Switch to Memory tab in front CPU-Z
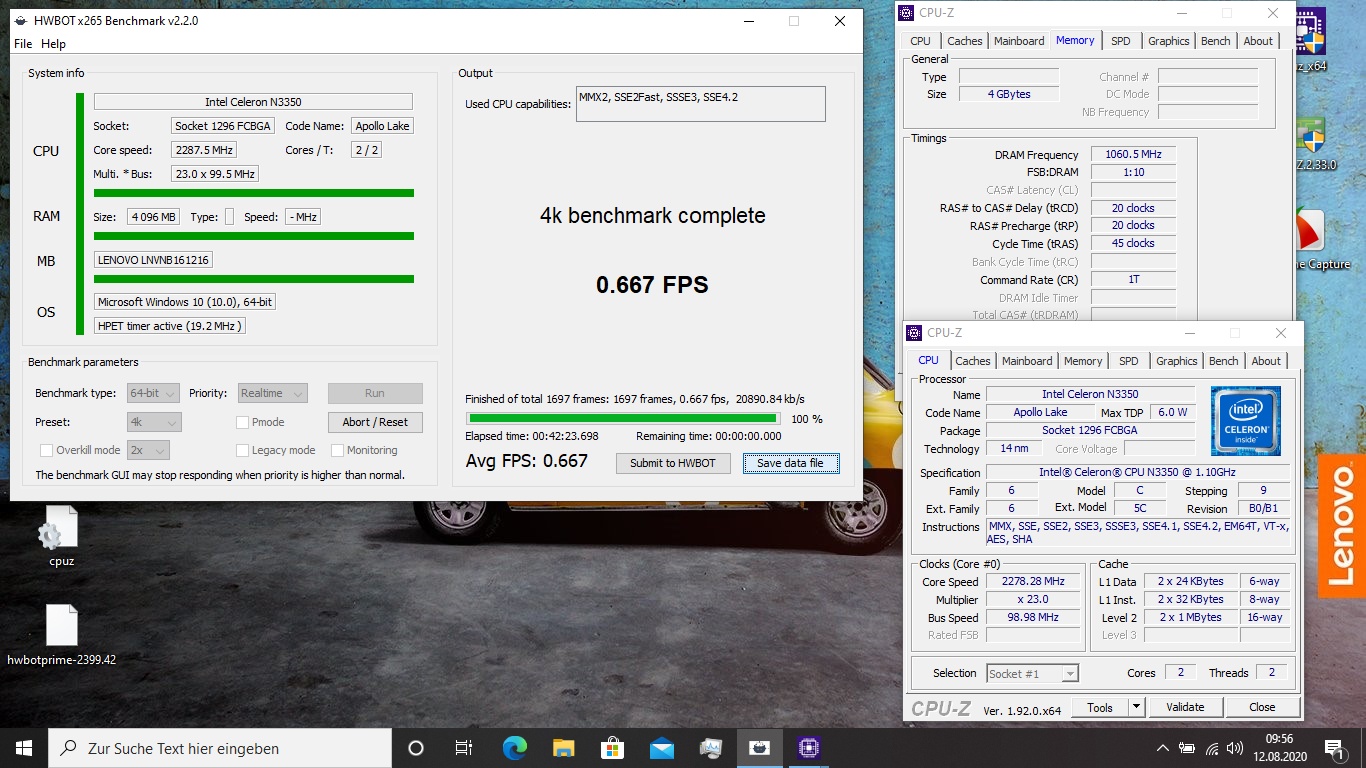 coord(1083,361)
